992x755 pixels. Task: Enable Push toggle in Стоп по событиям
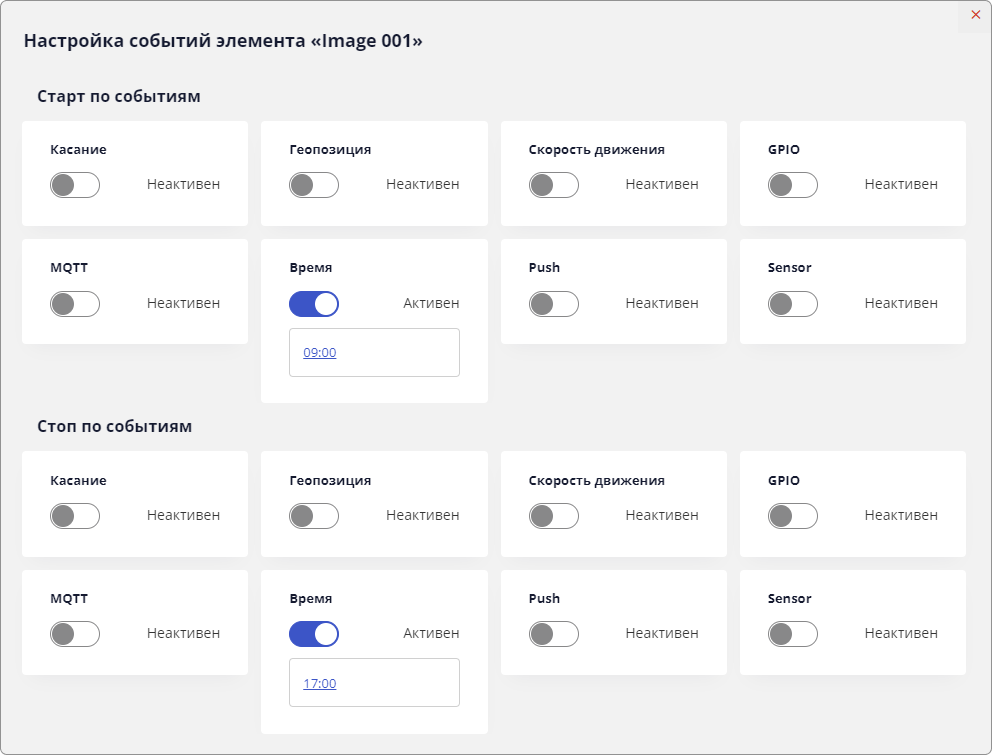tap(554, 634)
